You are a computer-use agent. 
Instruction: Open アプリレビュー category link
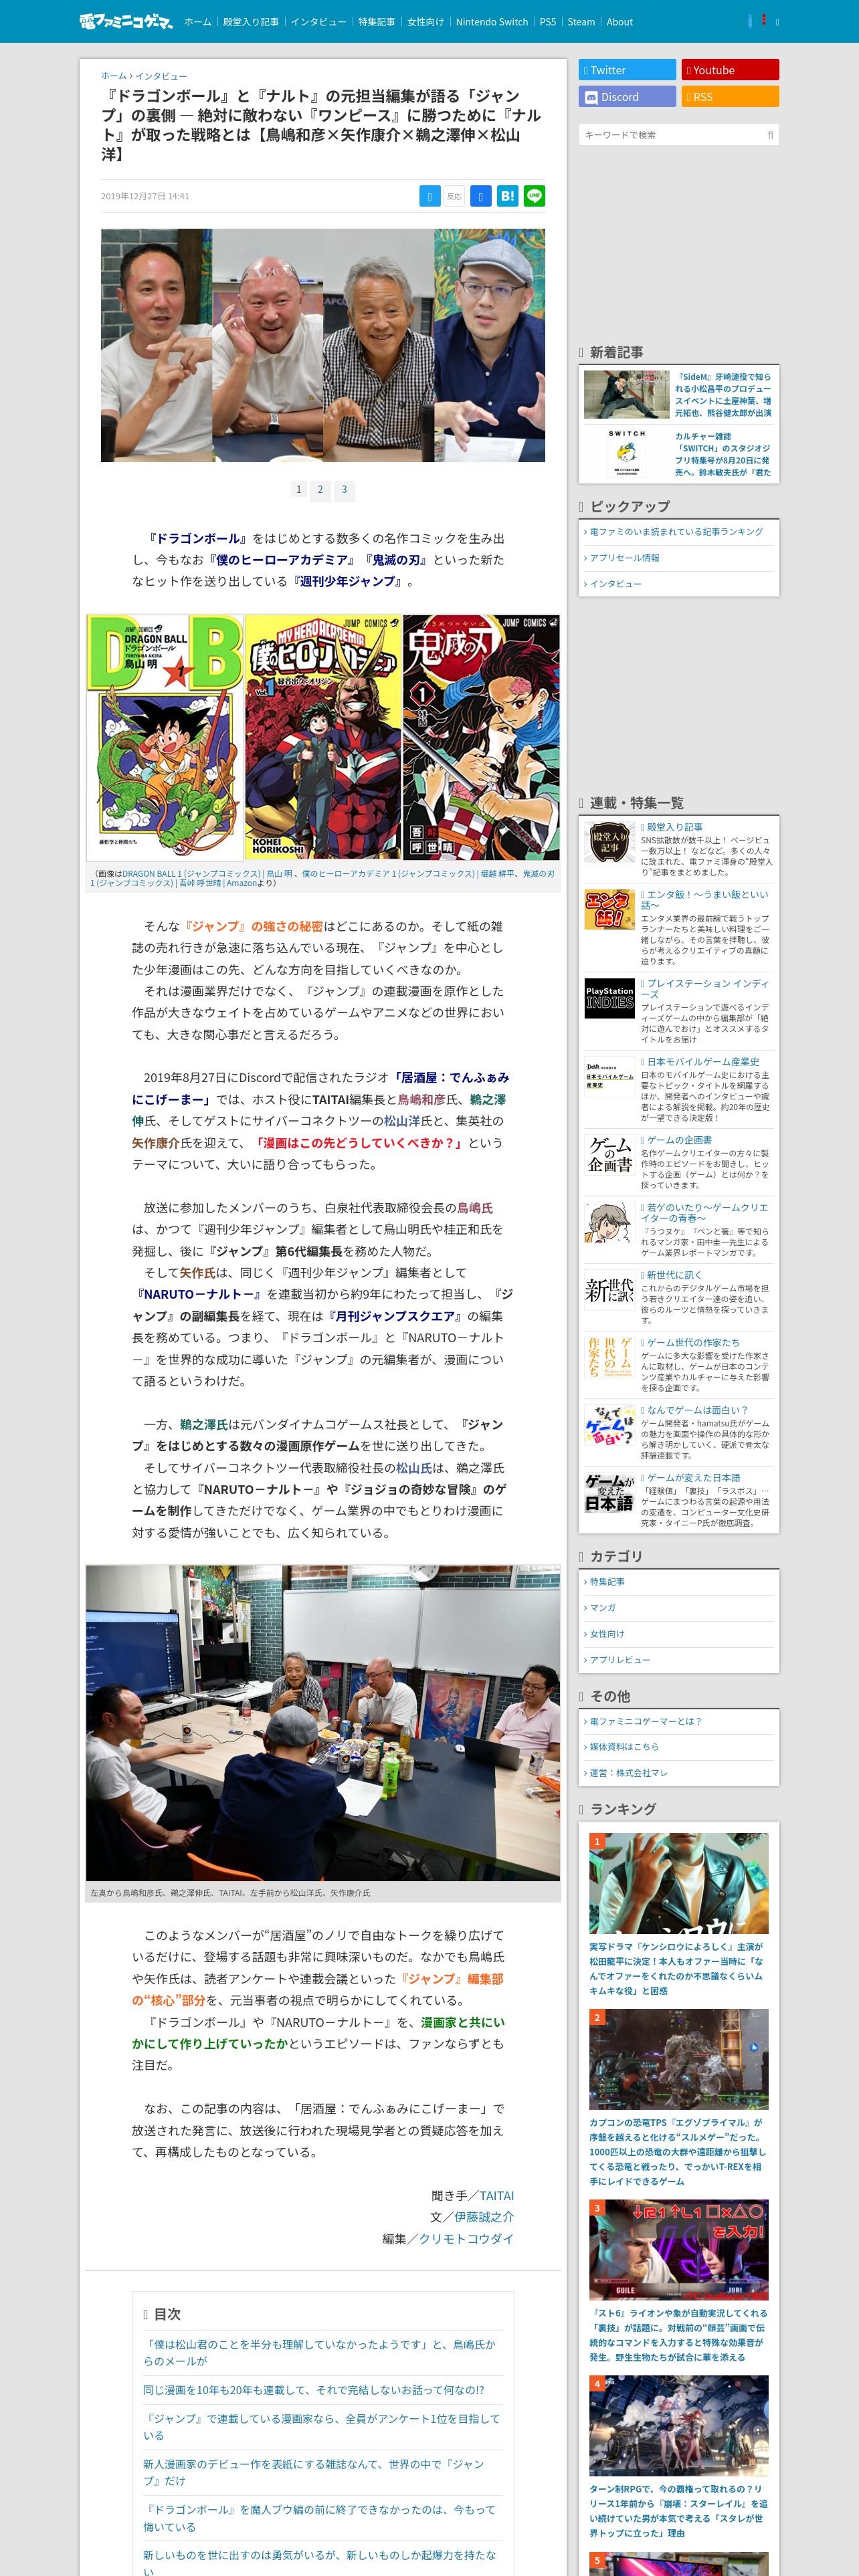tap(619, 1660)
